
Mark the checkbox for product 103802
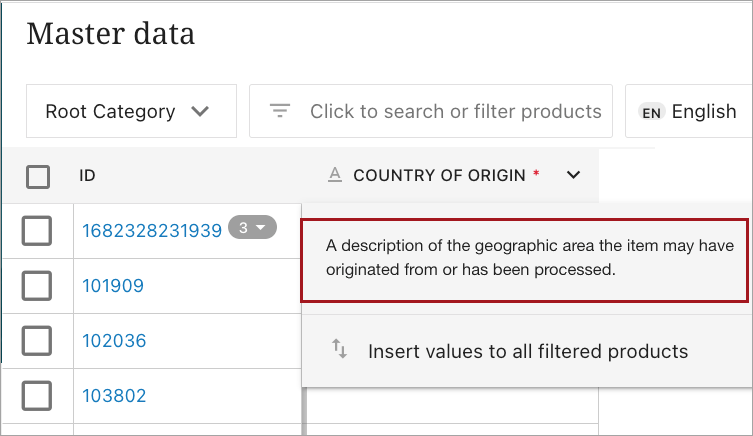37,396
